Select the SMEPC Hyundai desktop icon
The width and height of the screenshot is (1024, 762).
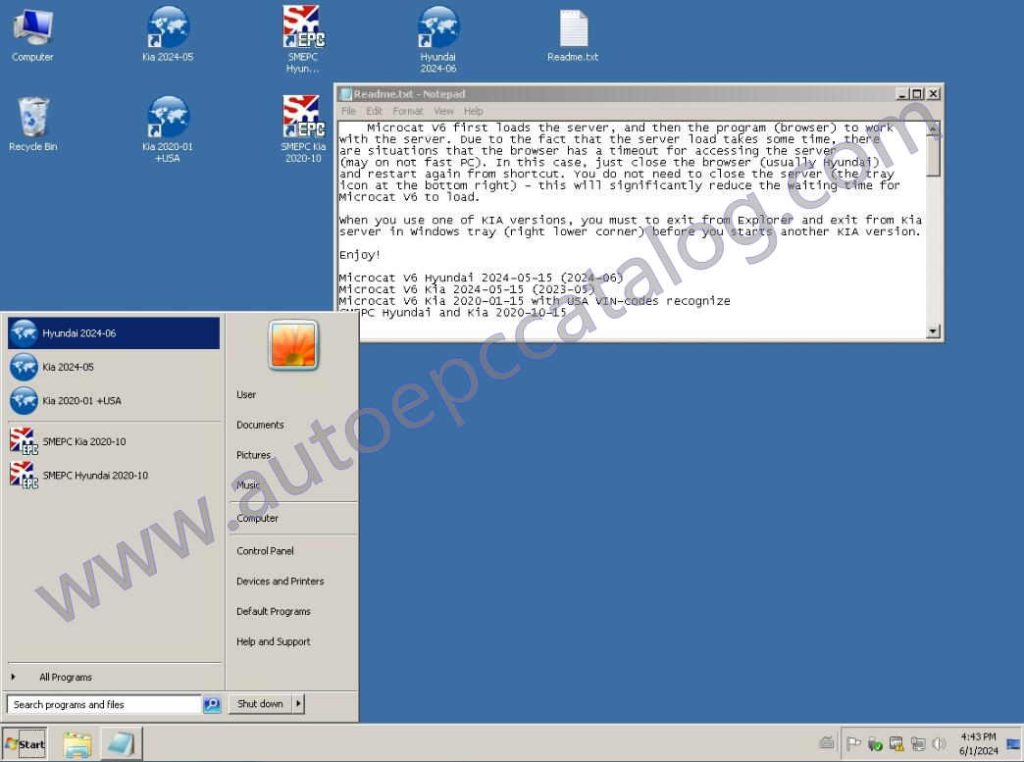pos(302,30)
